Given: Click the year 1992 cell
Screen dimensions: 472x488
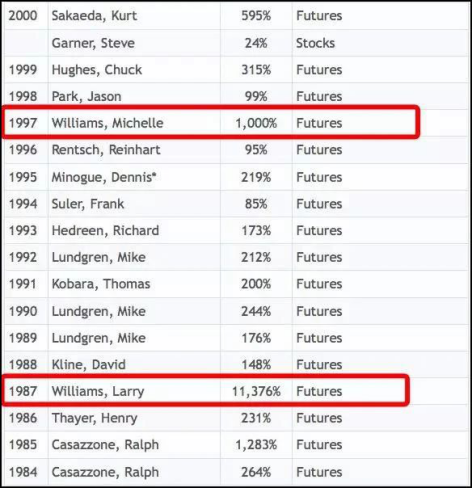Looking at the screenshot, I should click(x=23, y=257).
